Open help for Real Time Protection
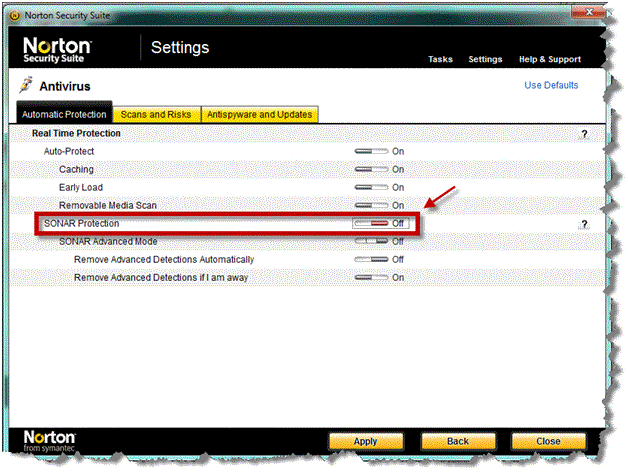The image size is (628, 472). 584,134
